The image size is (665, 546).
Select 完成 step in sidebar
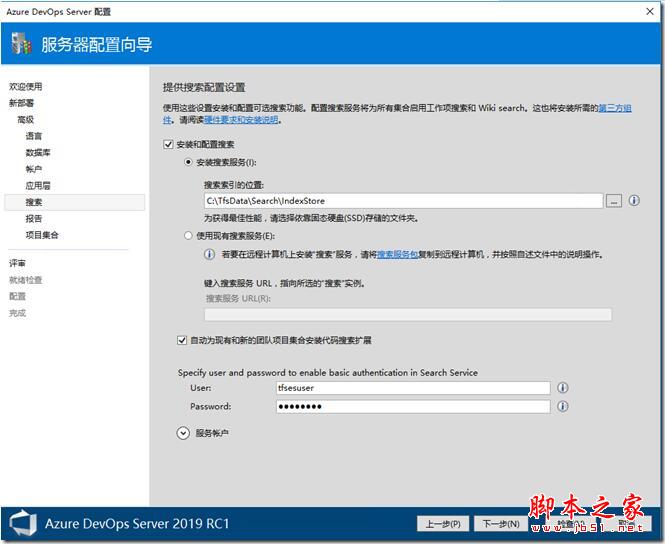click(17, 313)
